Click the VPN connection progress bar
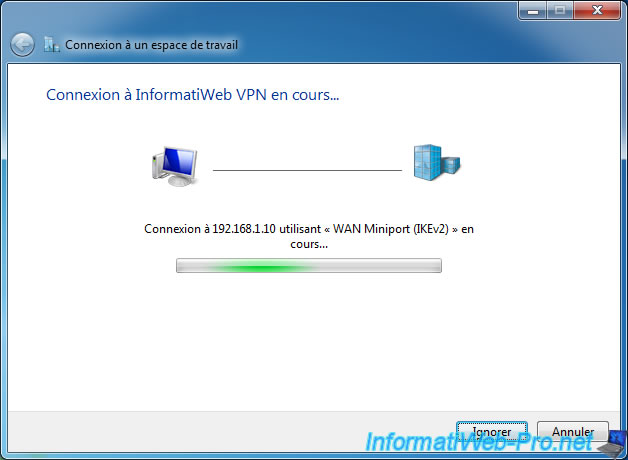 coord(309,265)
